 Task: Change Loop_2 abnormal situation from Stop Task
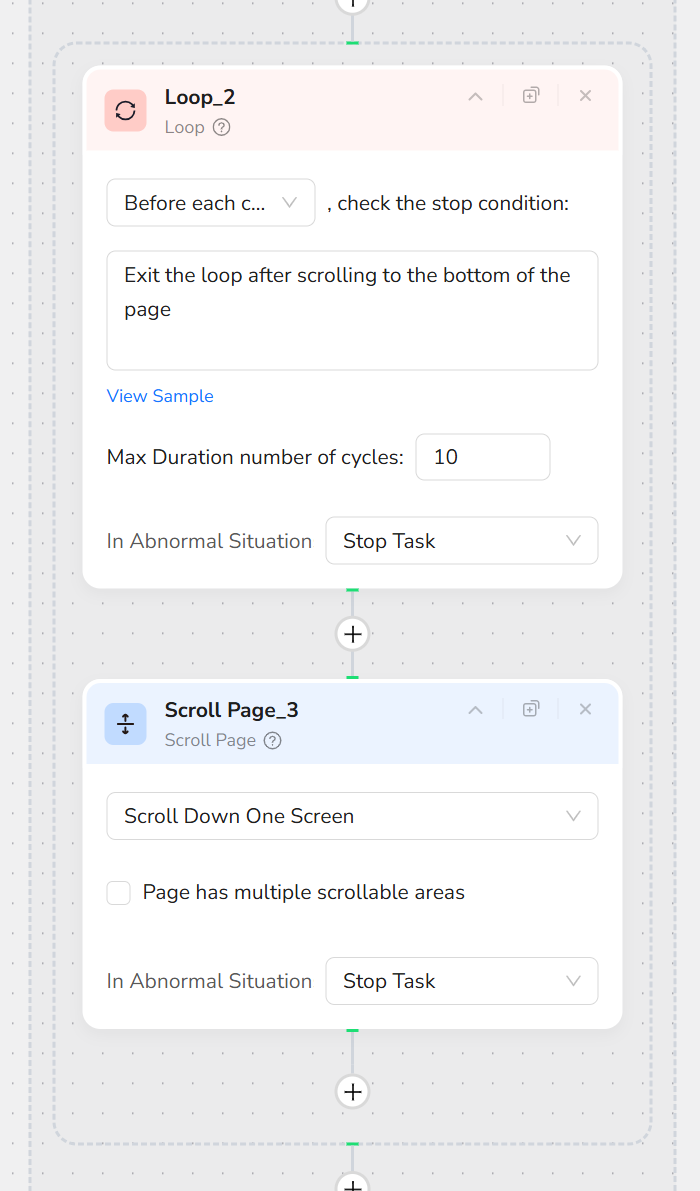[x=461, y=540]
